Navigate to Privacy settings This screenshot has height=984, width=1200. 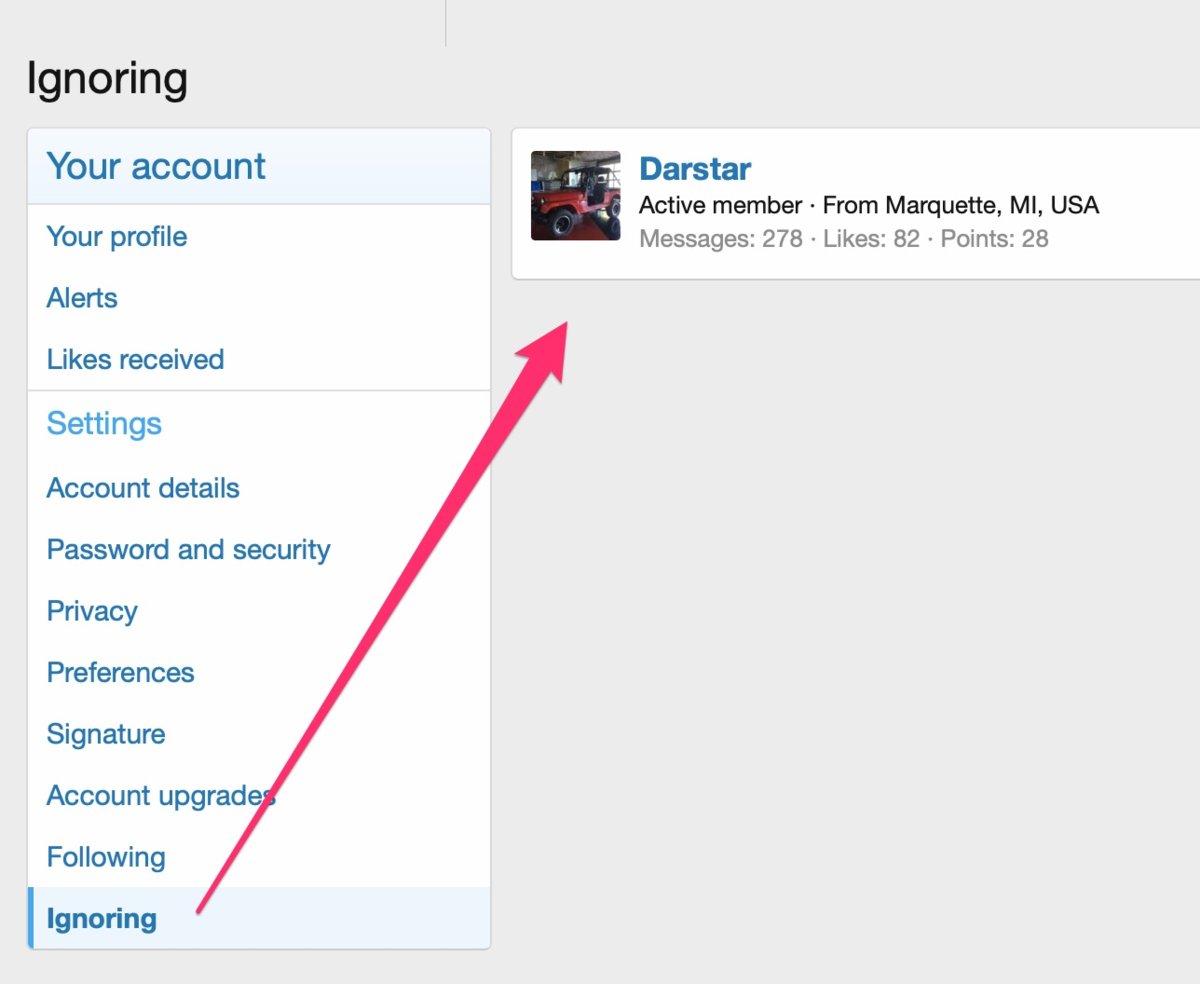pyautogui.click(x=92, y=611)
